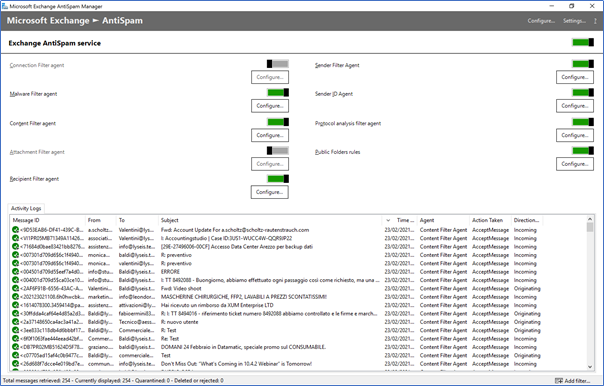604x386 pixels.
Task: Open Configure... in the top header bar
Action: click(541, 21)
